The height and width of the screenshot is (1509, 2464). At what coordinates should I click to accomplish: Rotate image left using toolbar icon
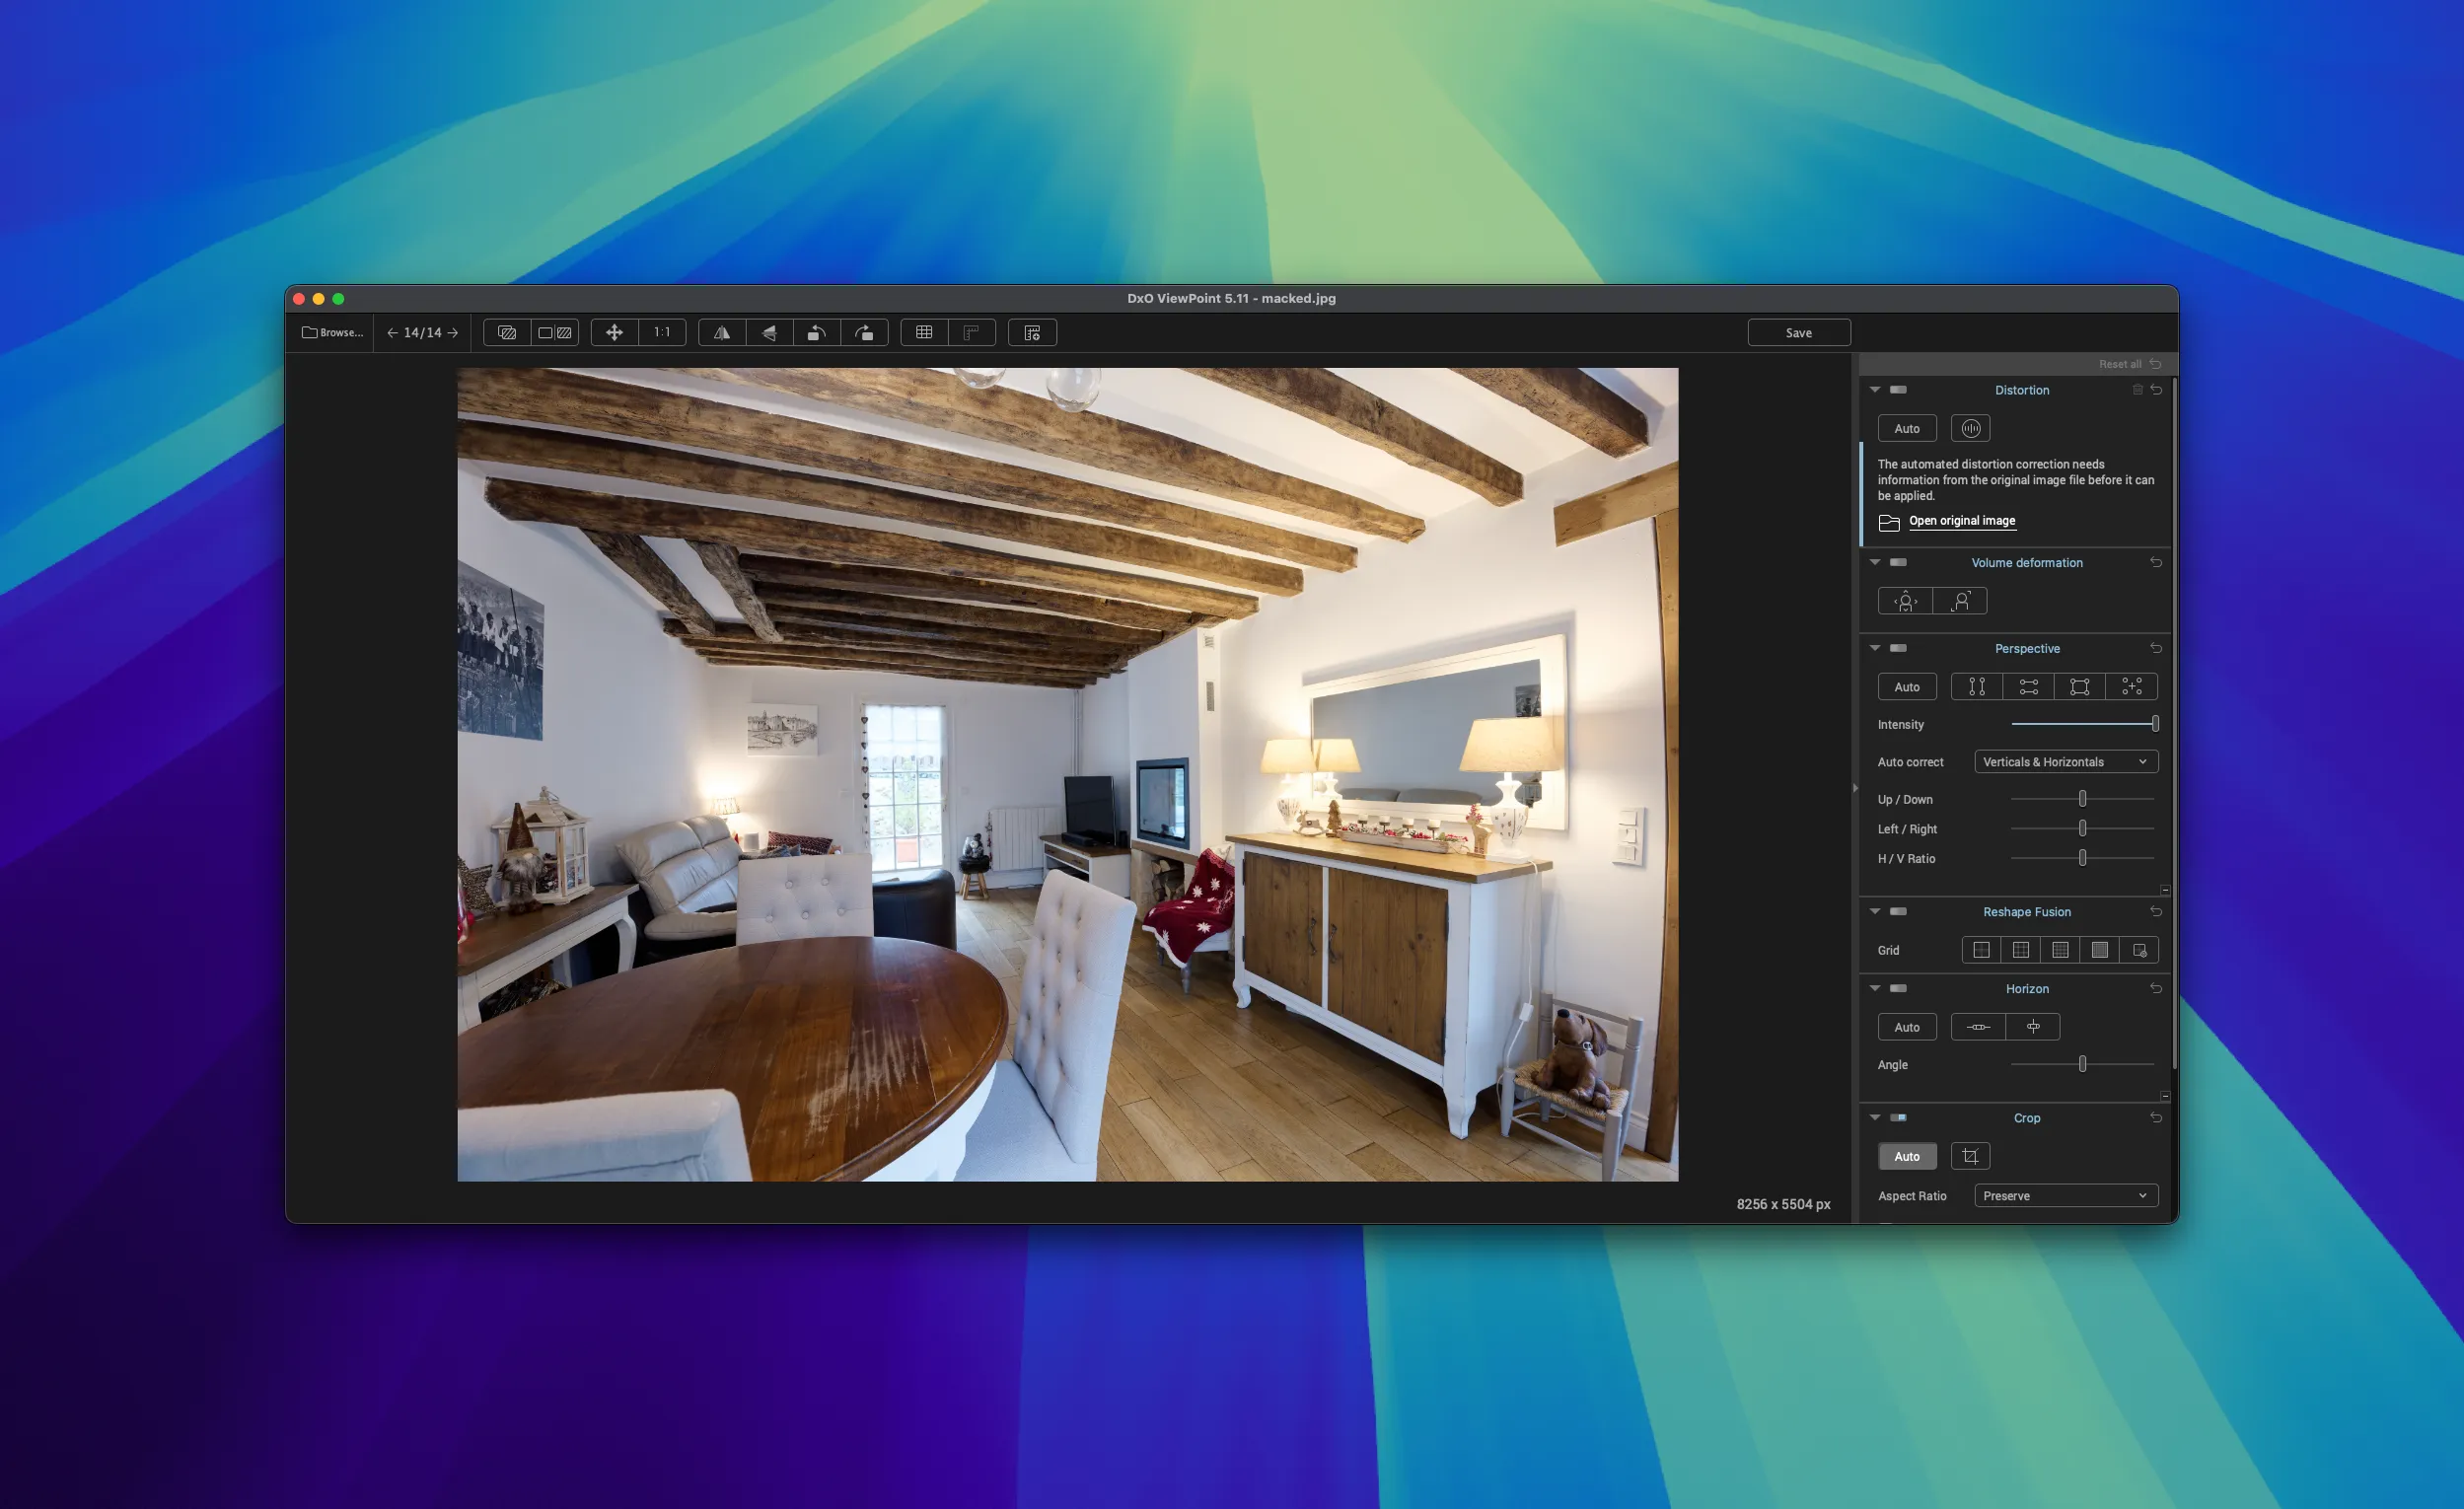[817, 333]
